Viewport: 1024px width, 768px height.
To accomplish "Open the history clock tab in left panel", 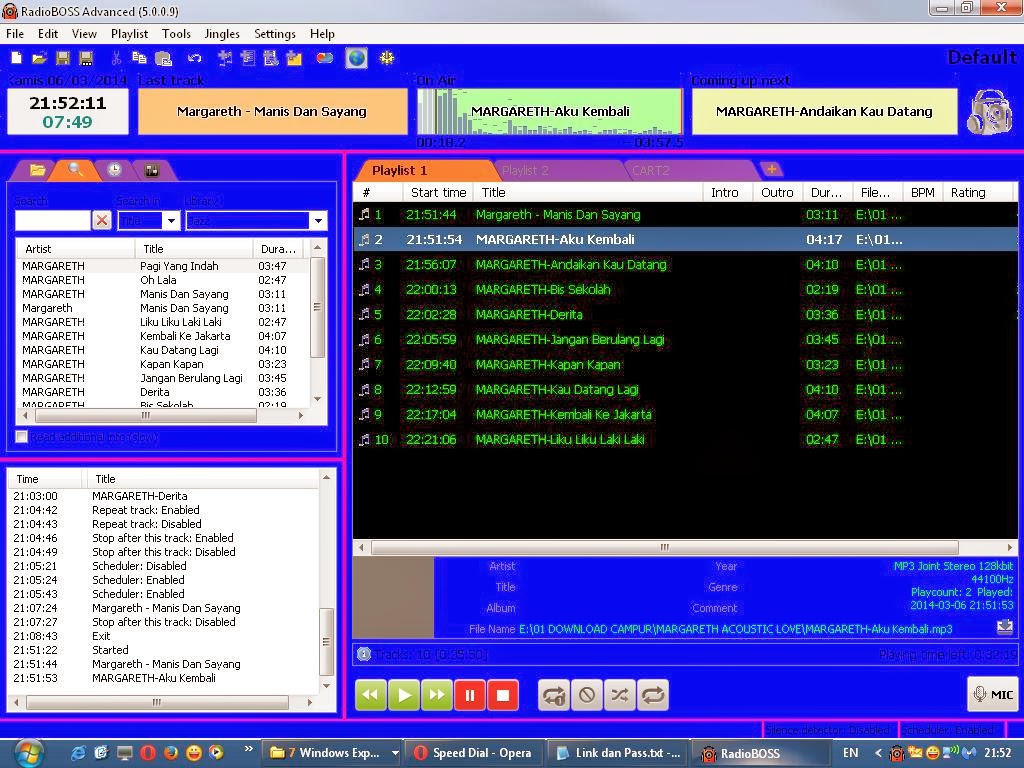I will [113, 170].
